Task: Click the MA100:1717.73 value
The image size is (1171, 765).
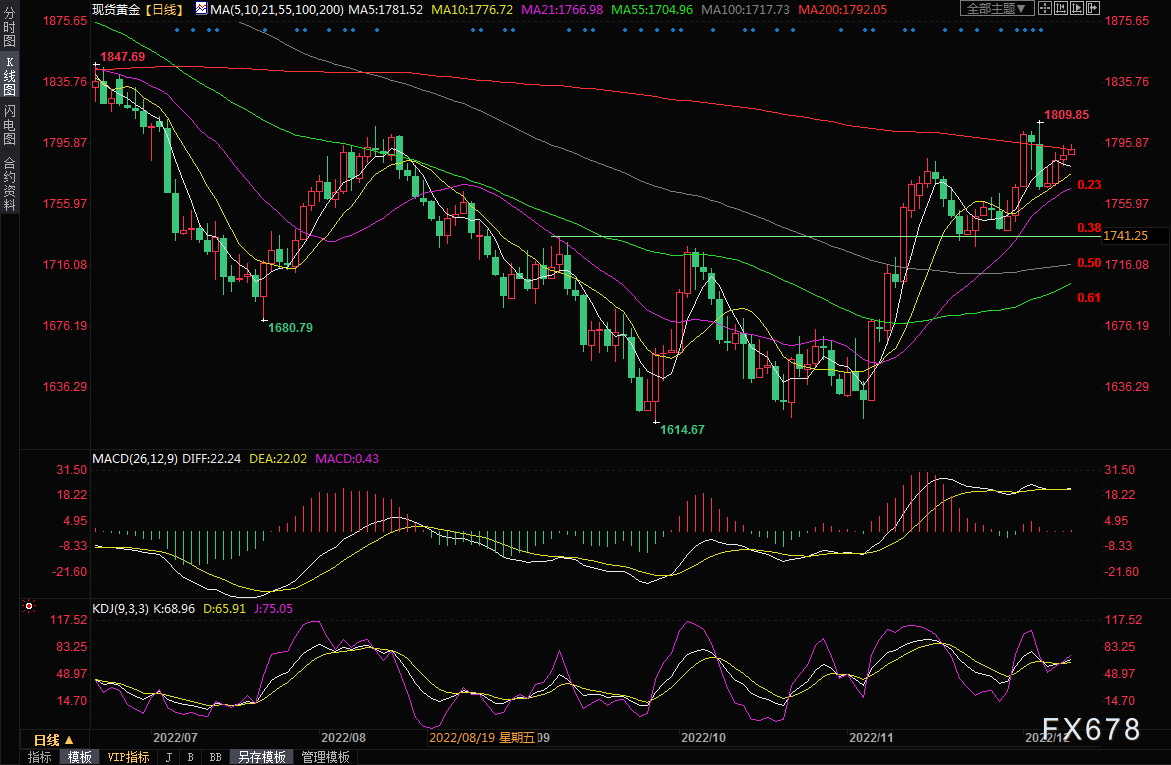Action: [745, 10]
